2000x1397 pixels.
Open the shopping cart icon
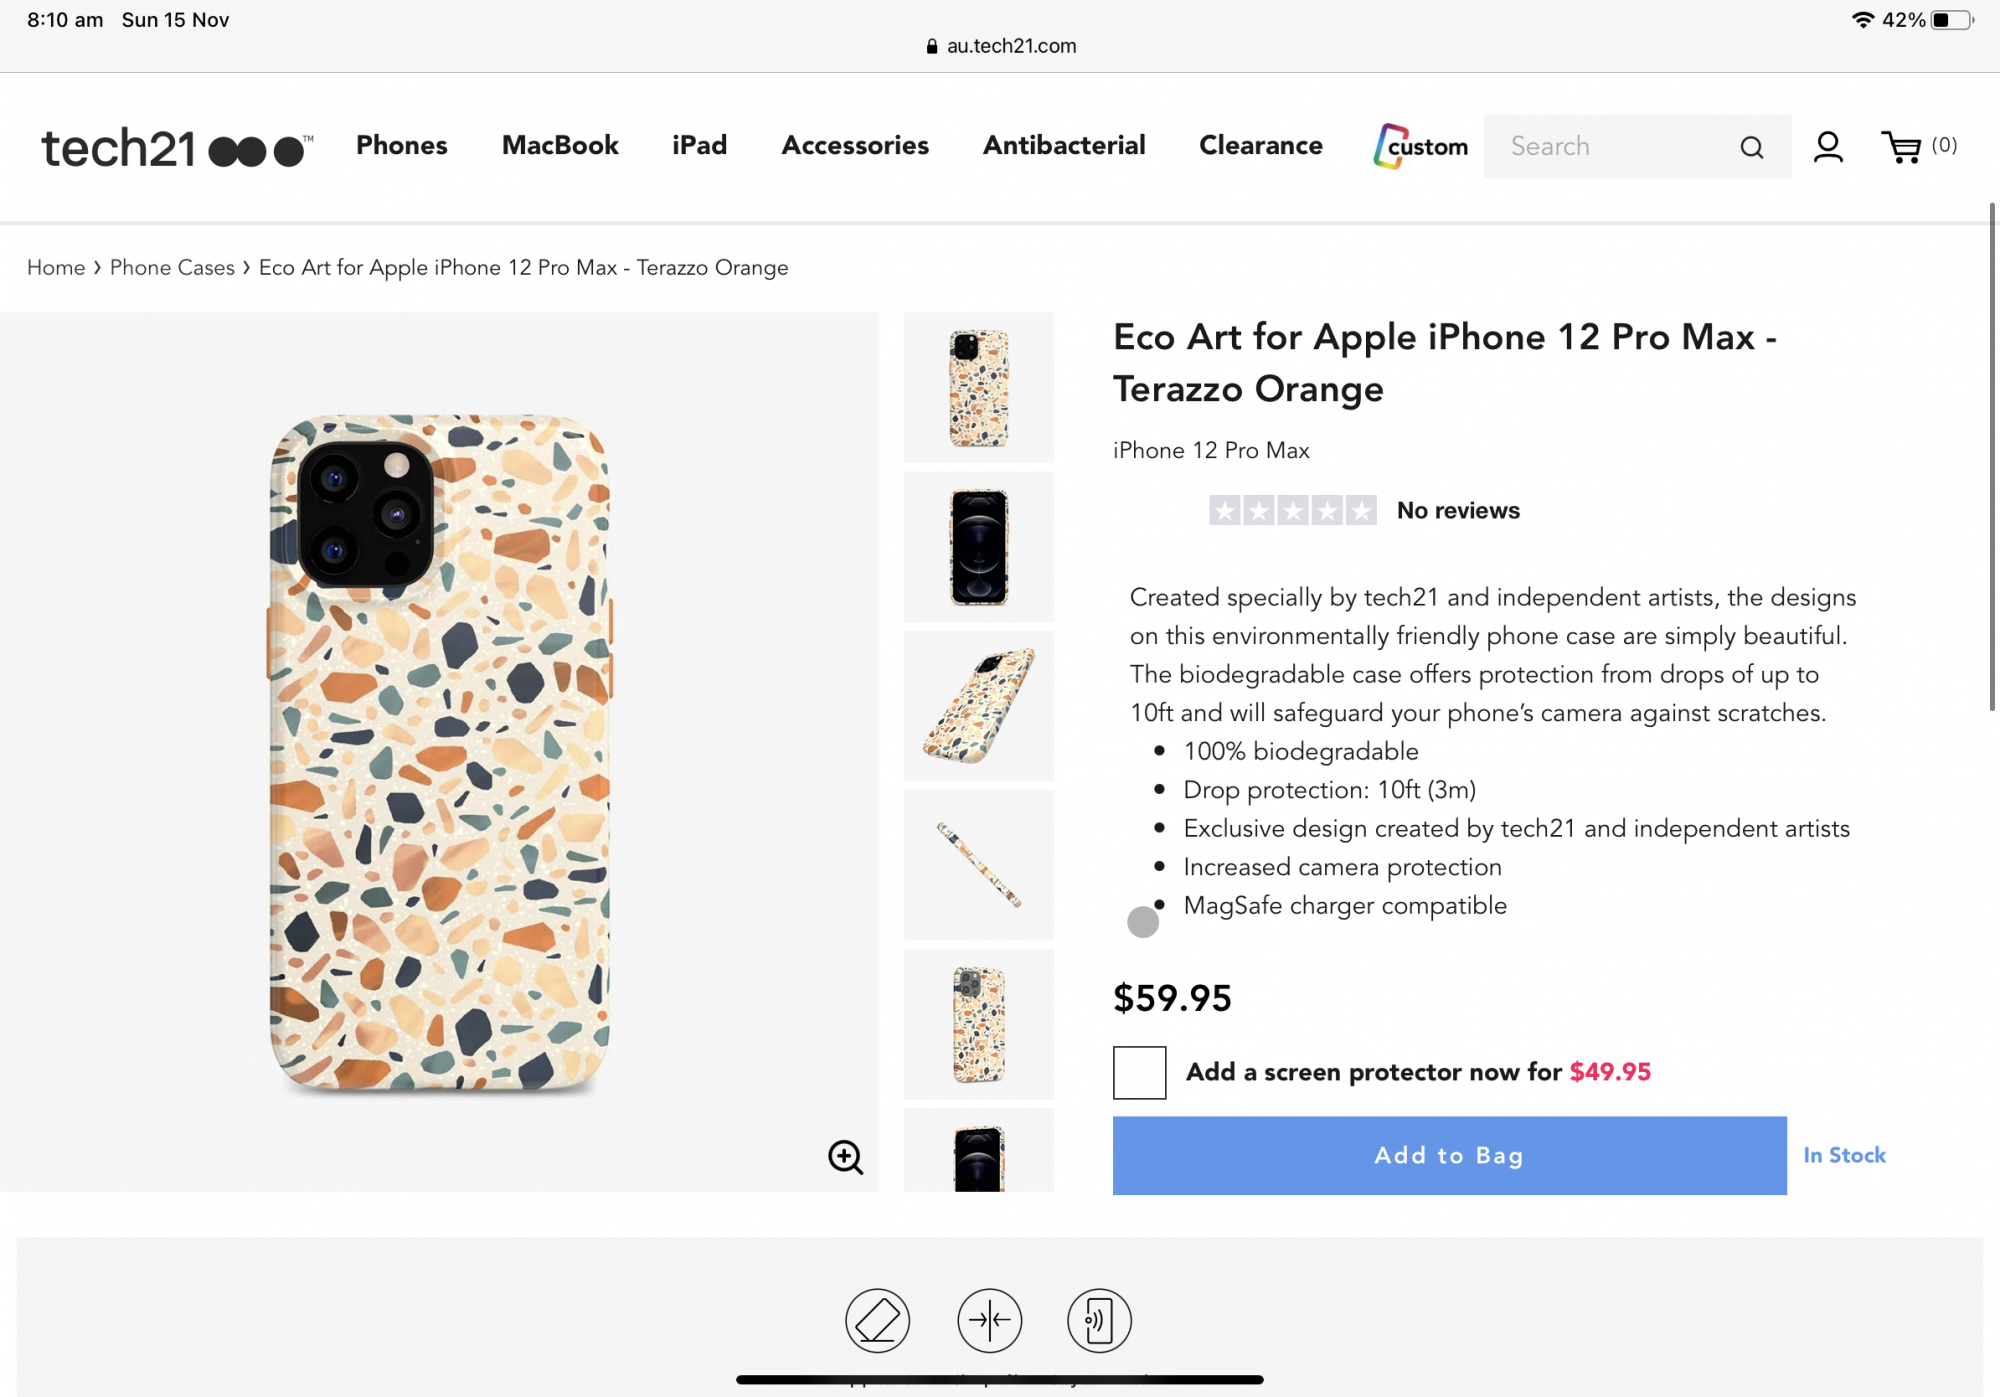click(x=1901, y=147)
